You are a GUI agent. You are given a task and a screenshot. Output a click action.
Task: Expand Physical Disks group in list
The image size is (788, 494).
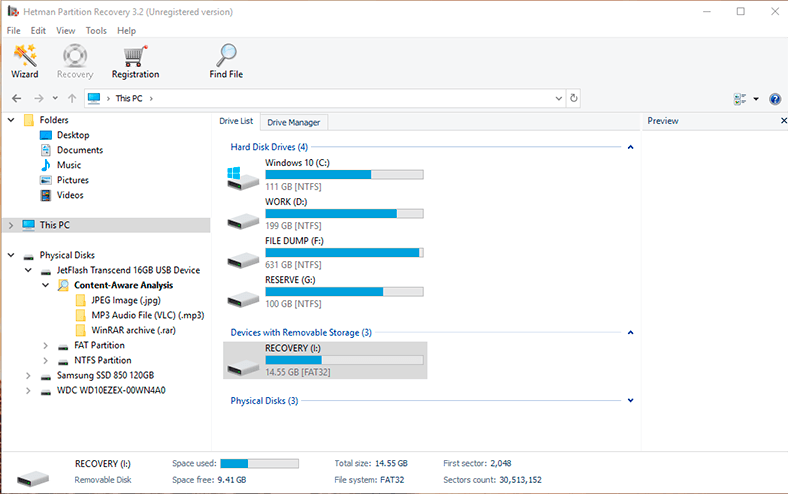[x=630, y=401]
